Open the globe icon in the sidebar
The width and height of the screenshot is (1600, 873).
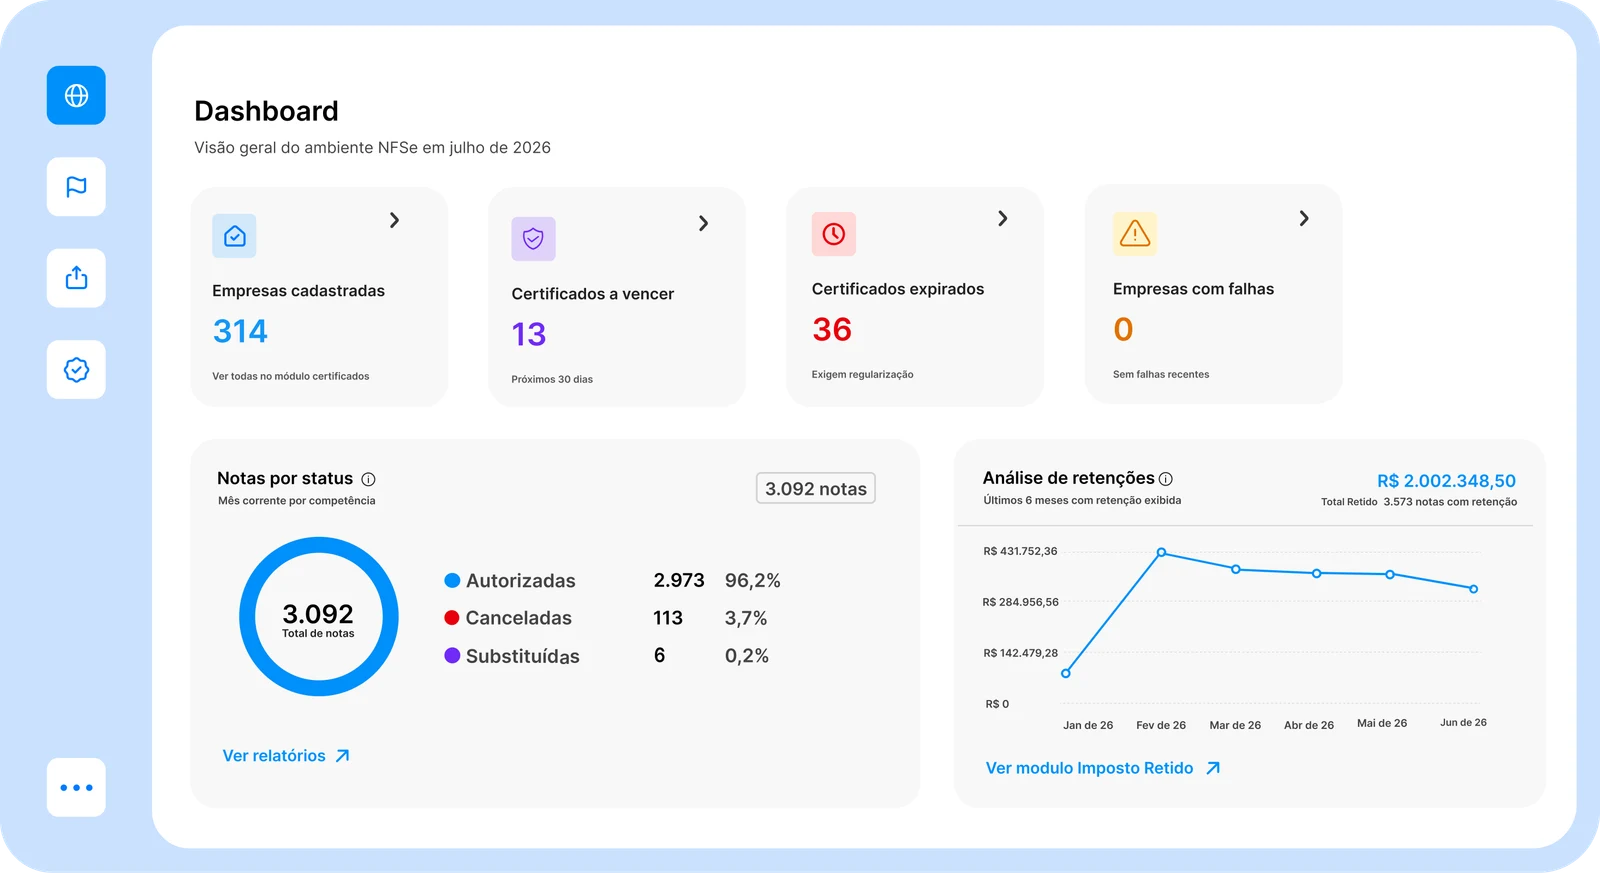(x=76, y=95)
